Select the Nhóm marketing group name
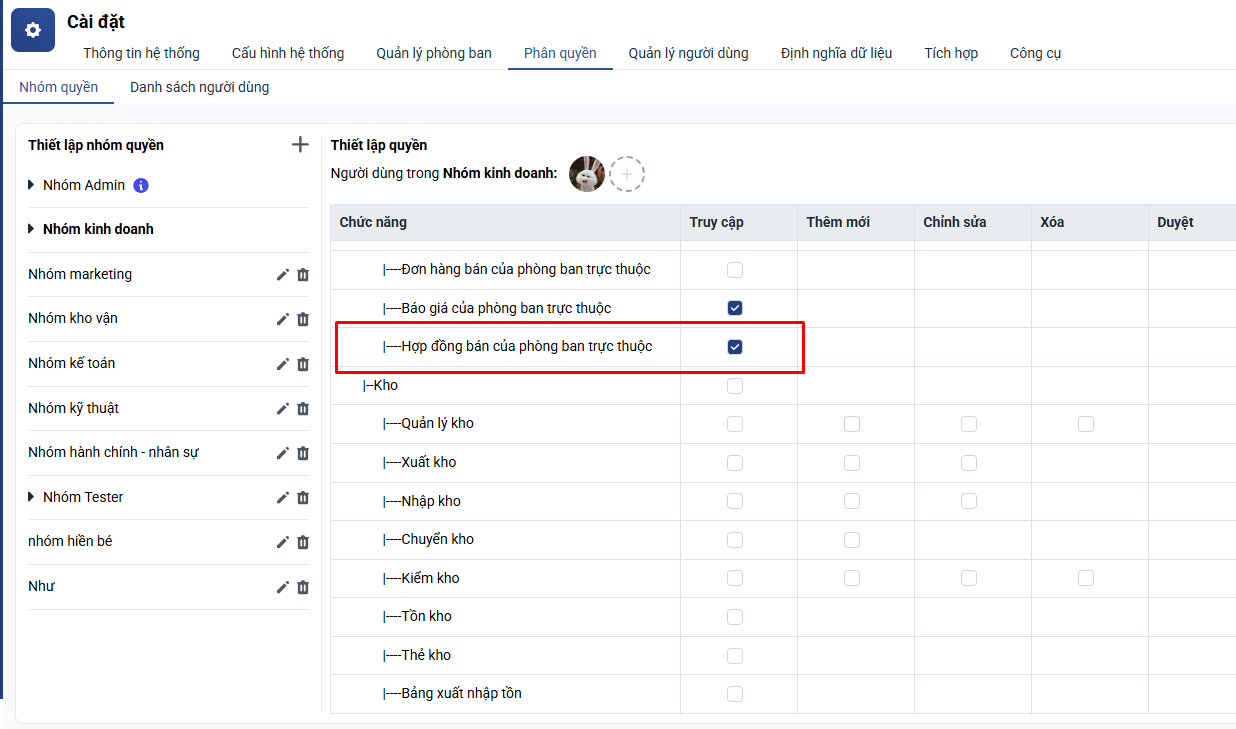This screenshot has height=729, width=1236. pyautogui.click(x=80, y=274)
